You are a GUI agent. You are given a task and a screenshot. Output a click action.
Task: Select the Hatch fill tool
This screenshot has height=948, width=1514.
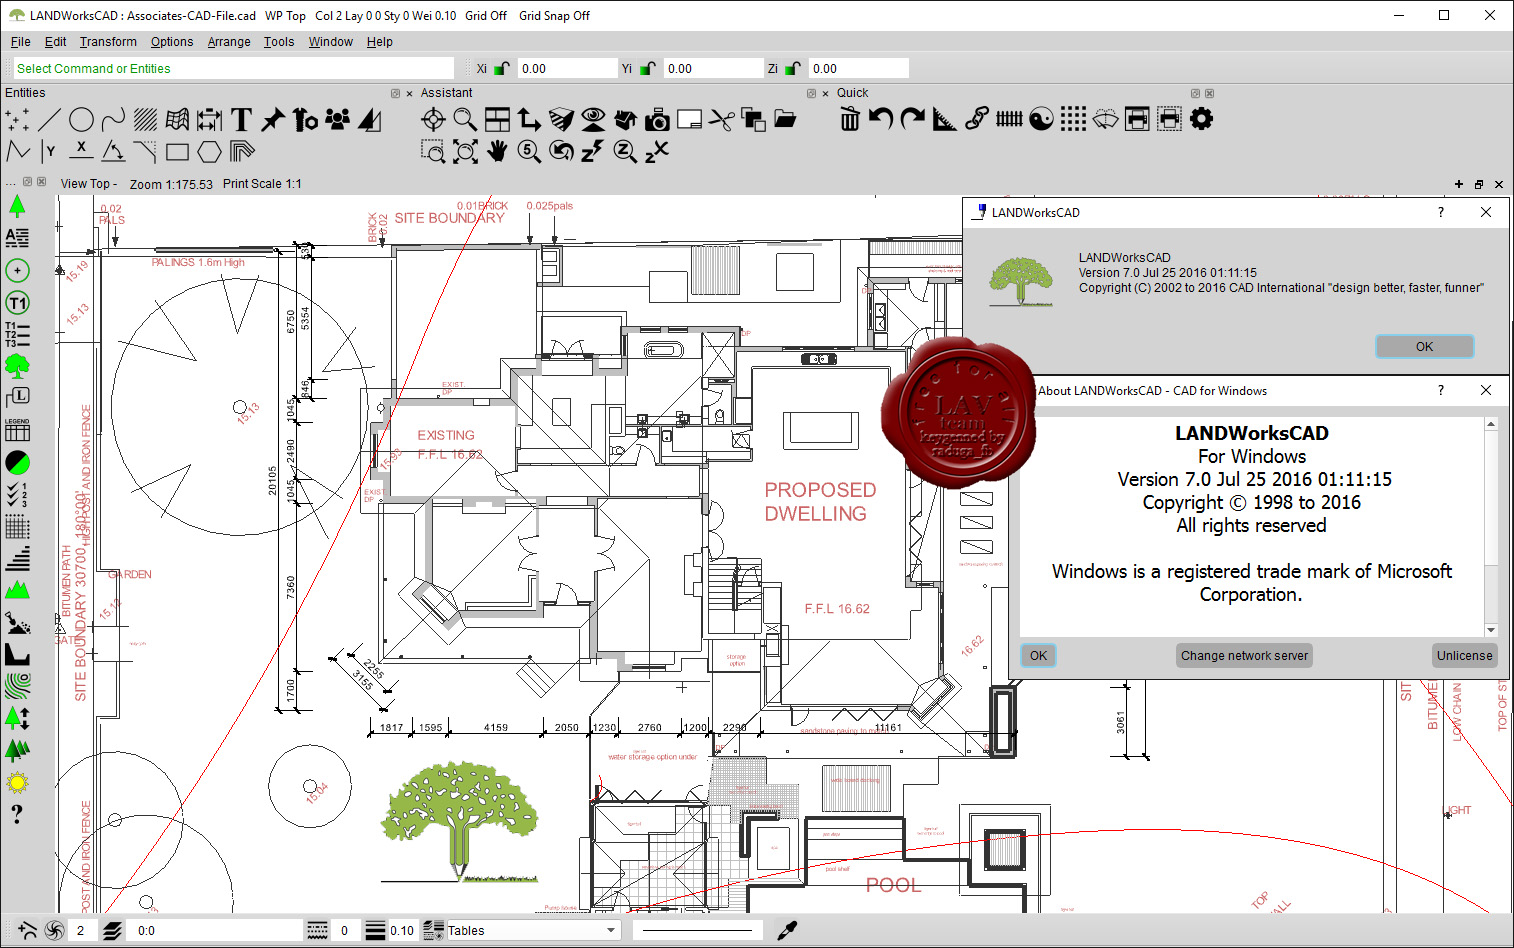145,120
